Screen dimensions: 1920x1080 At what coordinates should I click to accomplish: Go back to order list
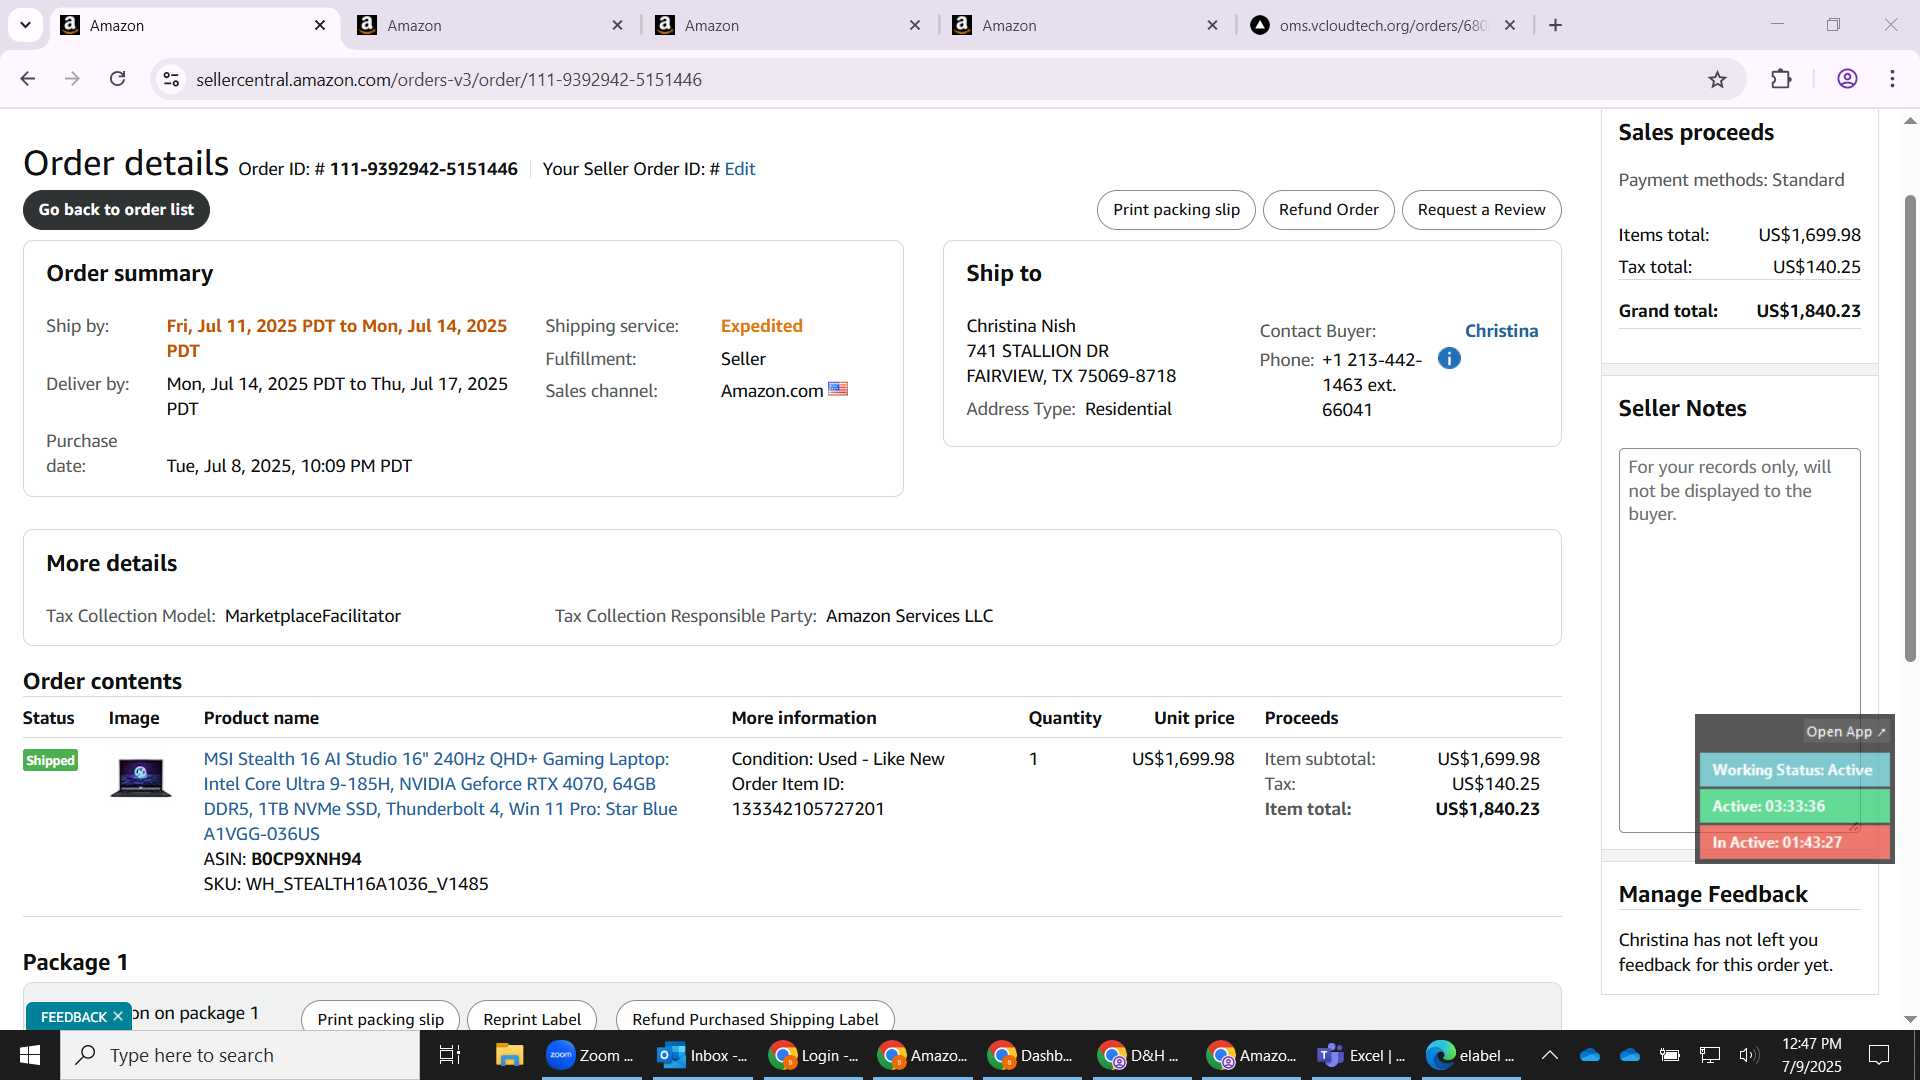pyautogui.click(x=116, y=210)
